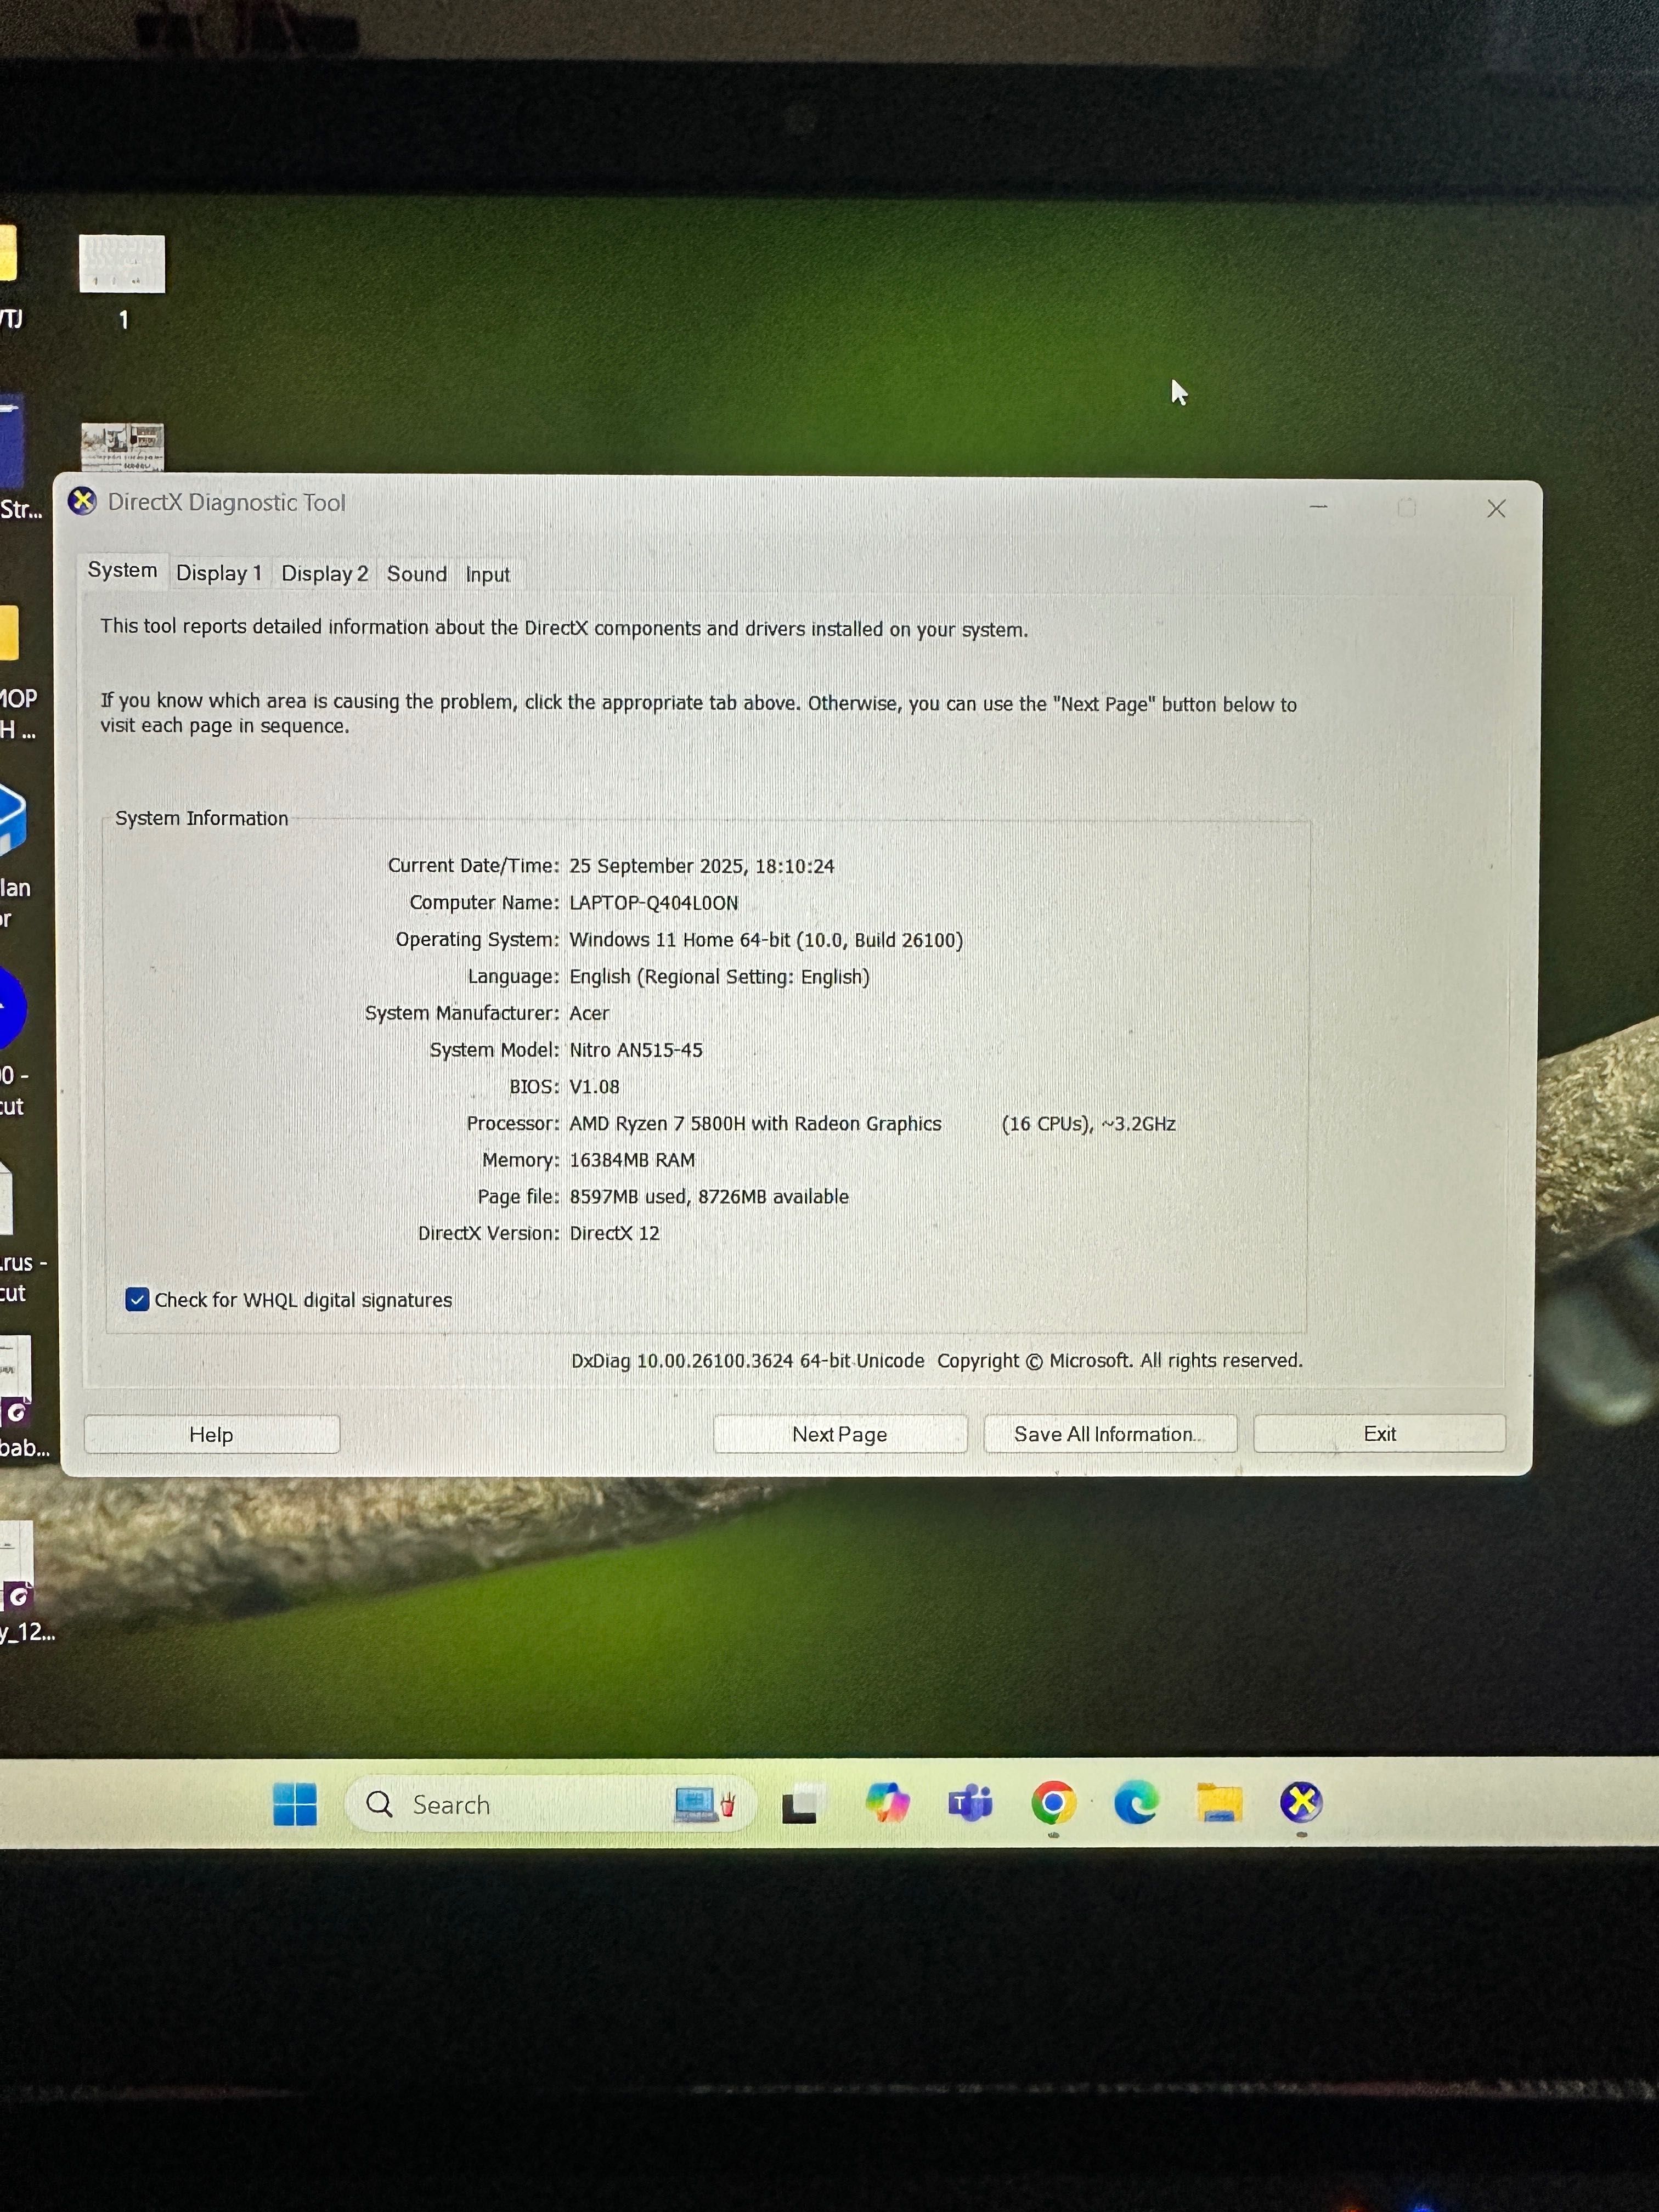This screenshot has height=2212, width=1659.
Task: Open Microsoft Edge from the taskbar
Action: click(1136, 1802)
